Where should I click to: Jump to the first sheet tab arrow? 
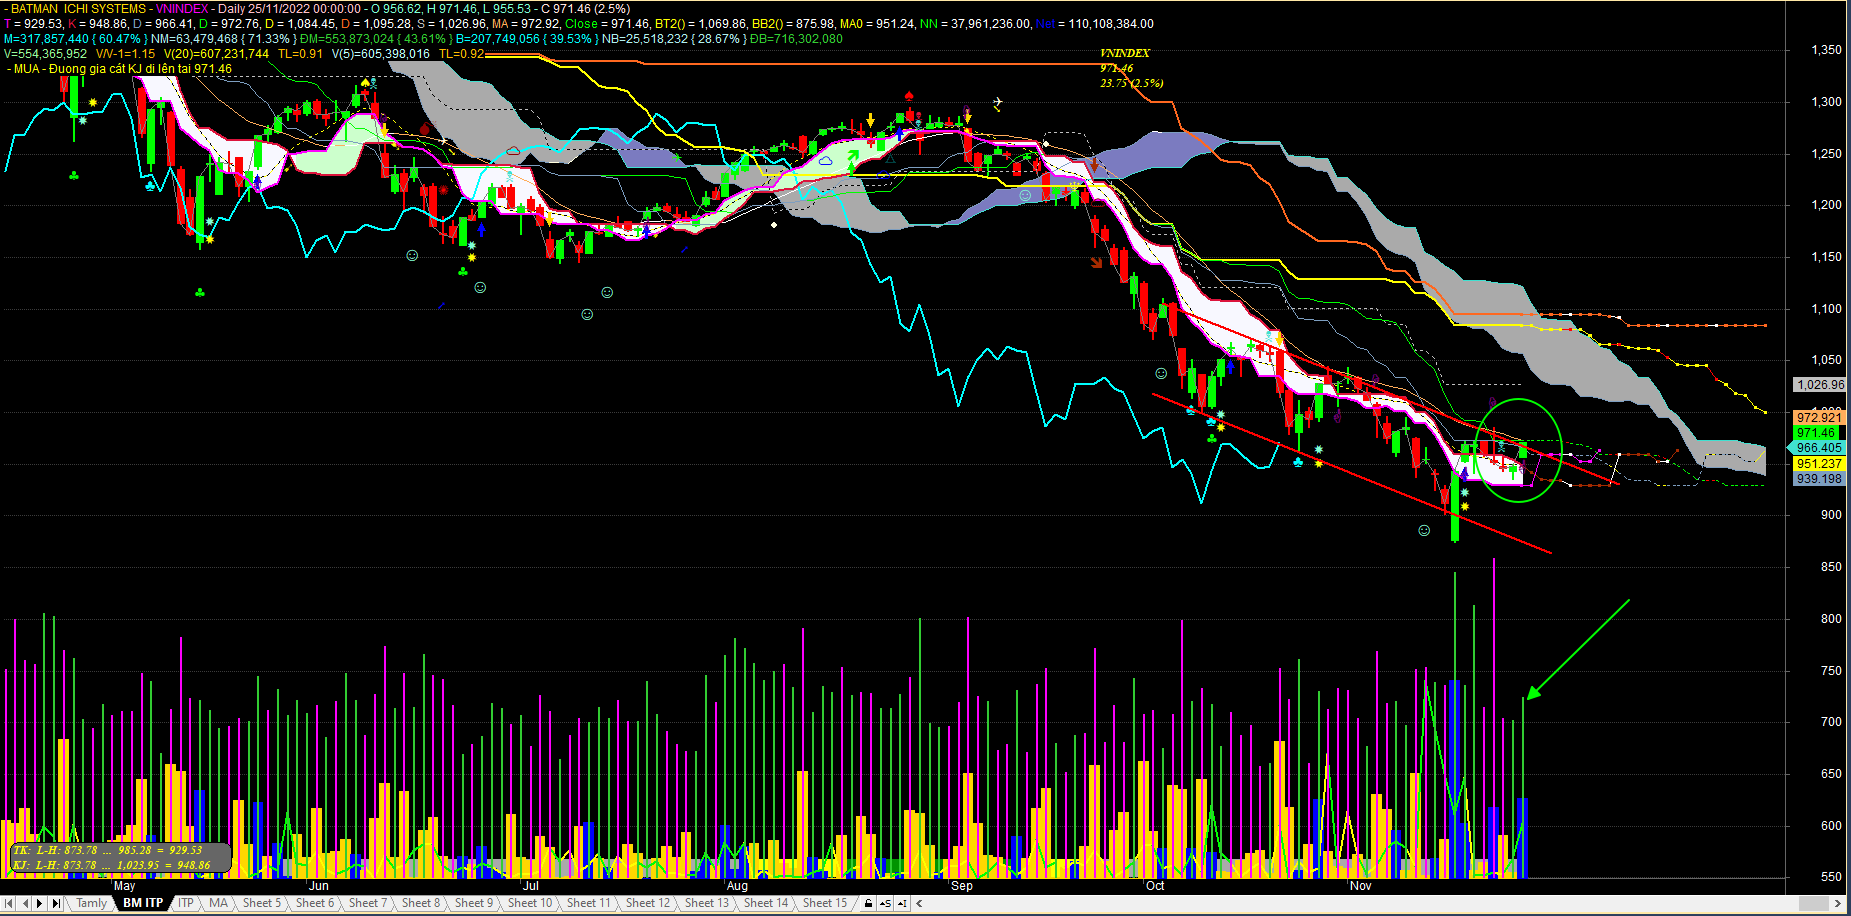tap(10, 903)
